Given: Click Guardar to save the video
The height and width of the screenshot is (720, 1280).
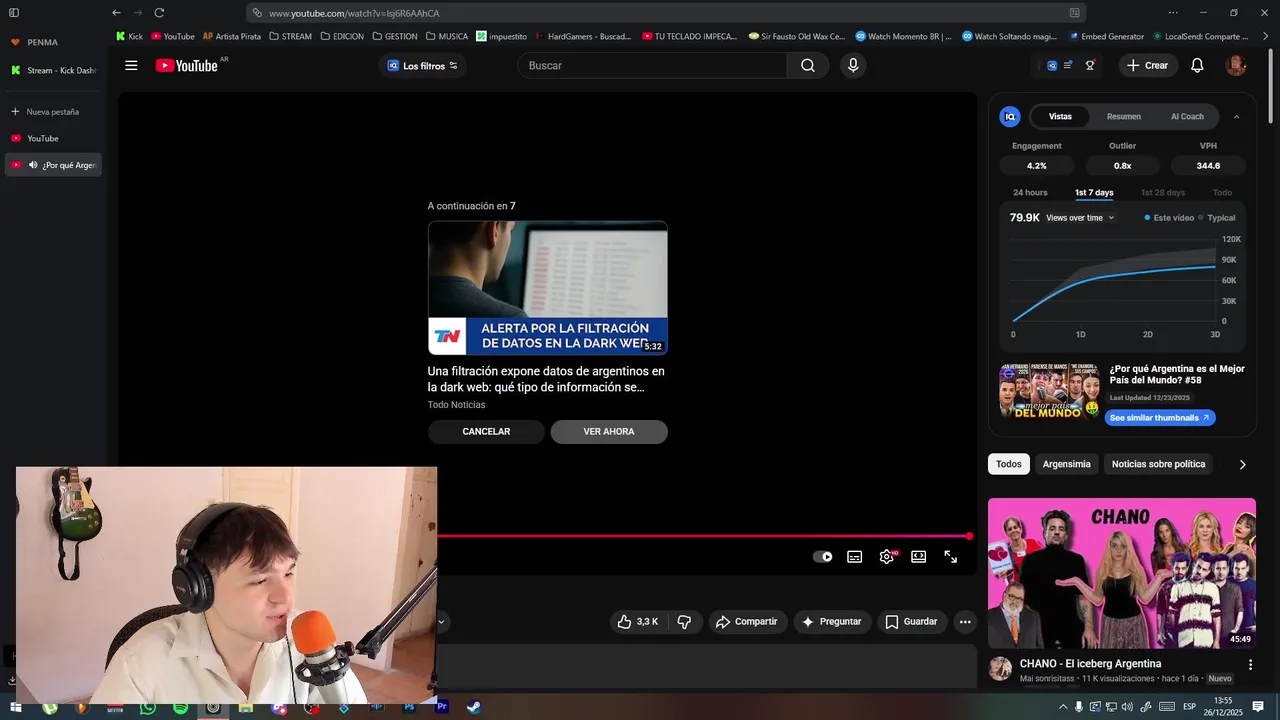Looking at the screenshot, I should pos(912,622).
